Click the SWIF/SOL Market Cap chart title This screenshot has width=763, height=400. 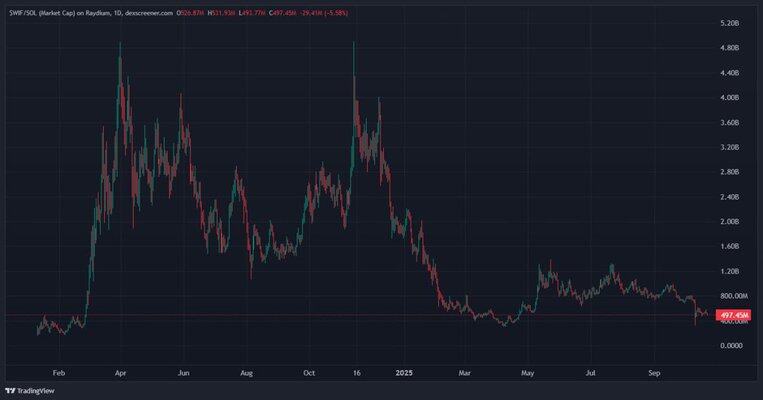[x=56, y=10]
